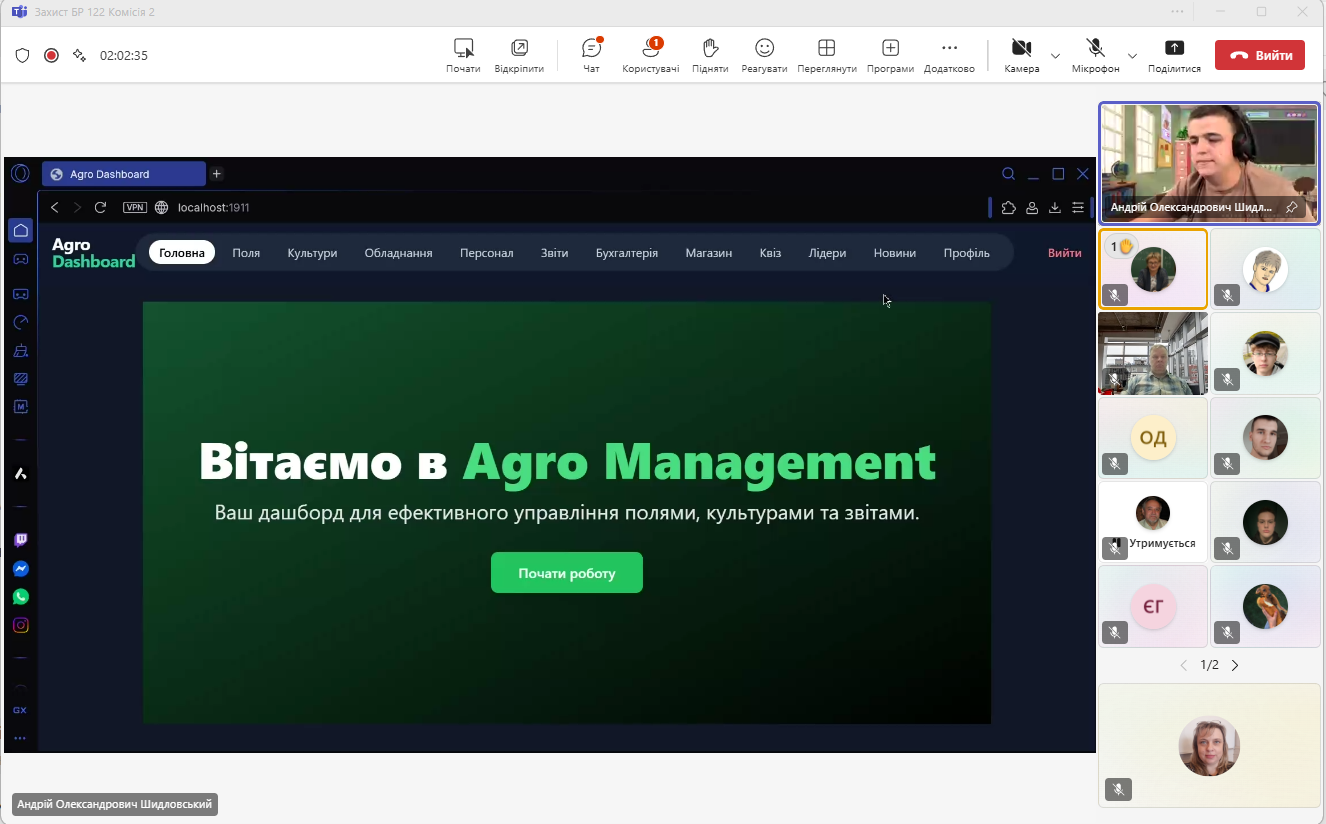Screen dimensions: 1326x824
Task: Open Messenger from the browser sidebar
Action: point(20,568)
